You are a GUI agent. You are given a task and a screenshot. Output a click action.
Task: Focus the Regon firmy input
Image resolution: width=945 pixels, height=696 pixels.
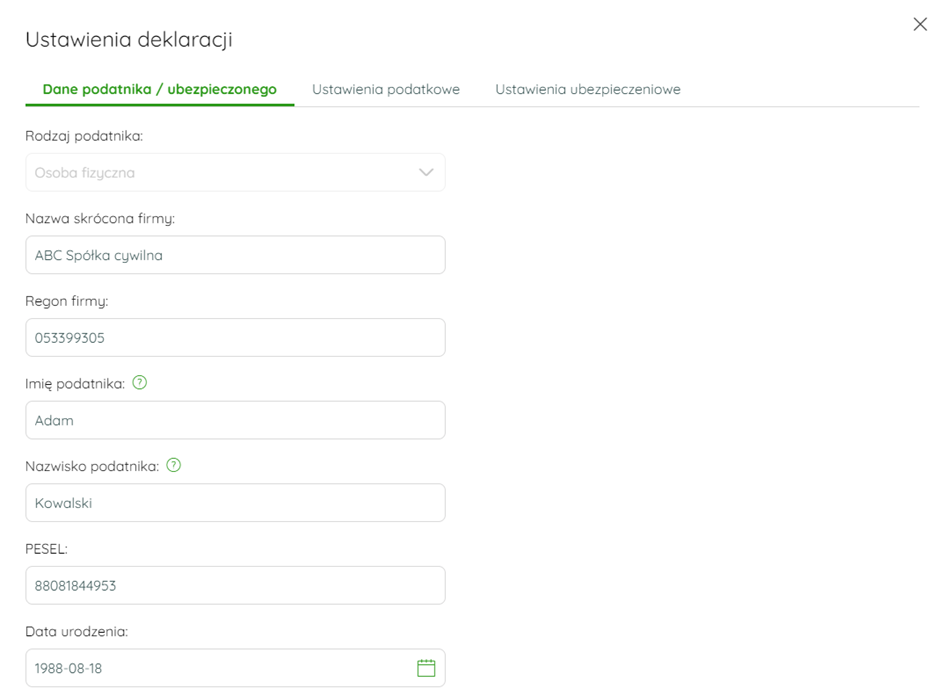235,337
